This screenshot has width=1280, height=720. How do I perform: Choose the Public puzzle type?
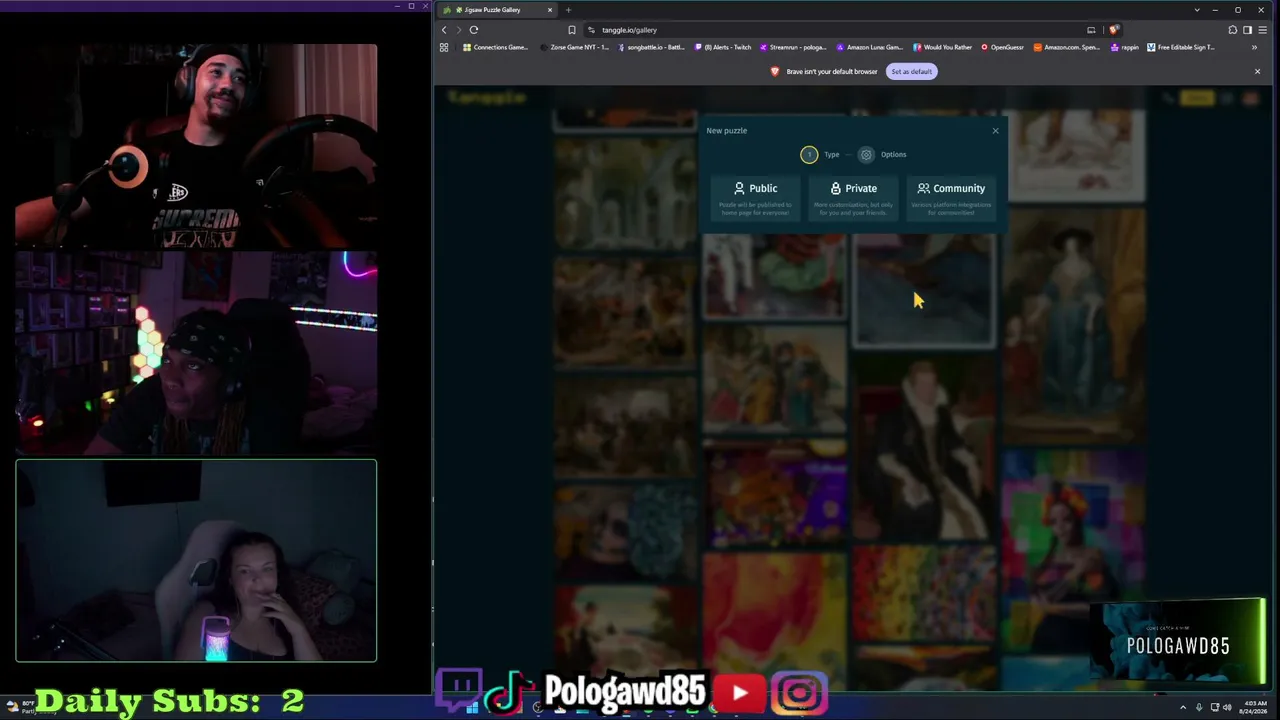pyautogui.click(x=755, y=198)
